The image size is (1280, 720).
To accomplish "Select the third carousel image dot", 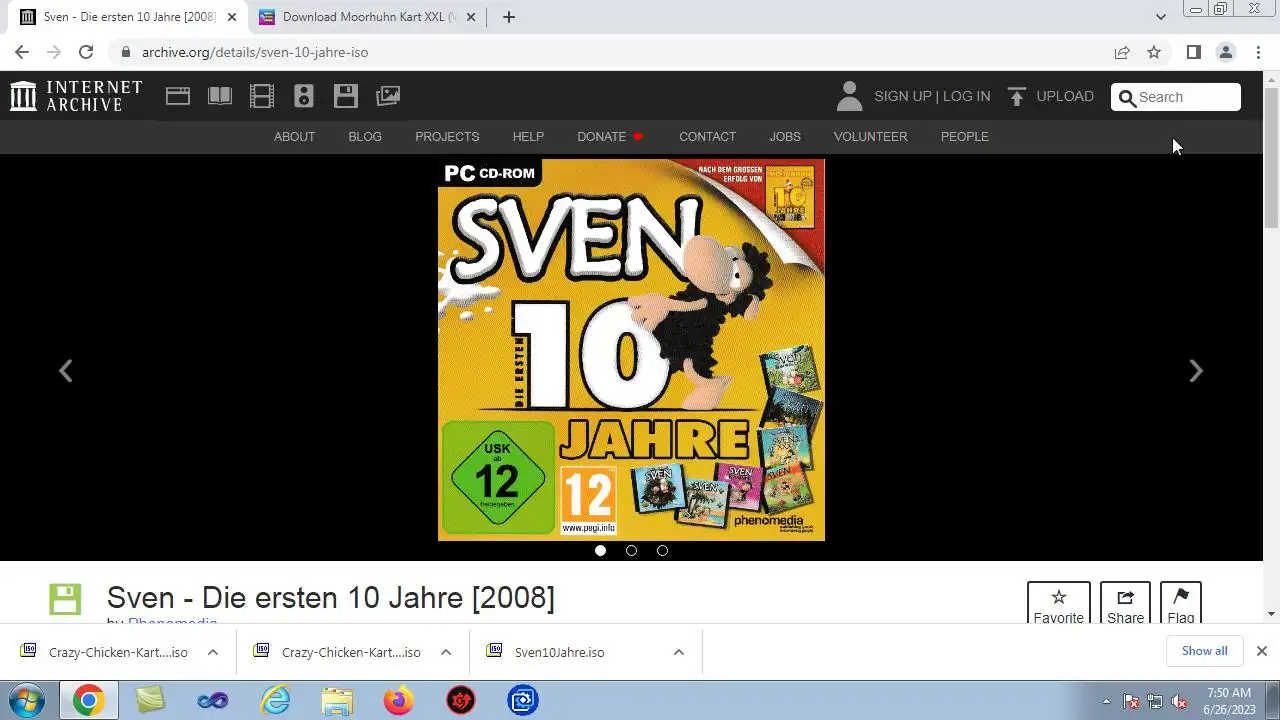I will click(662, 550).
